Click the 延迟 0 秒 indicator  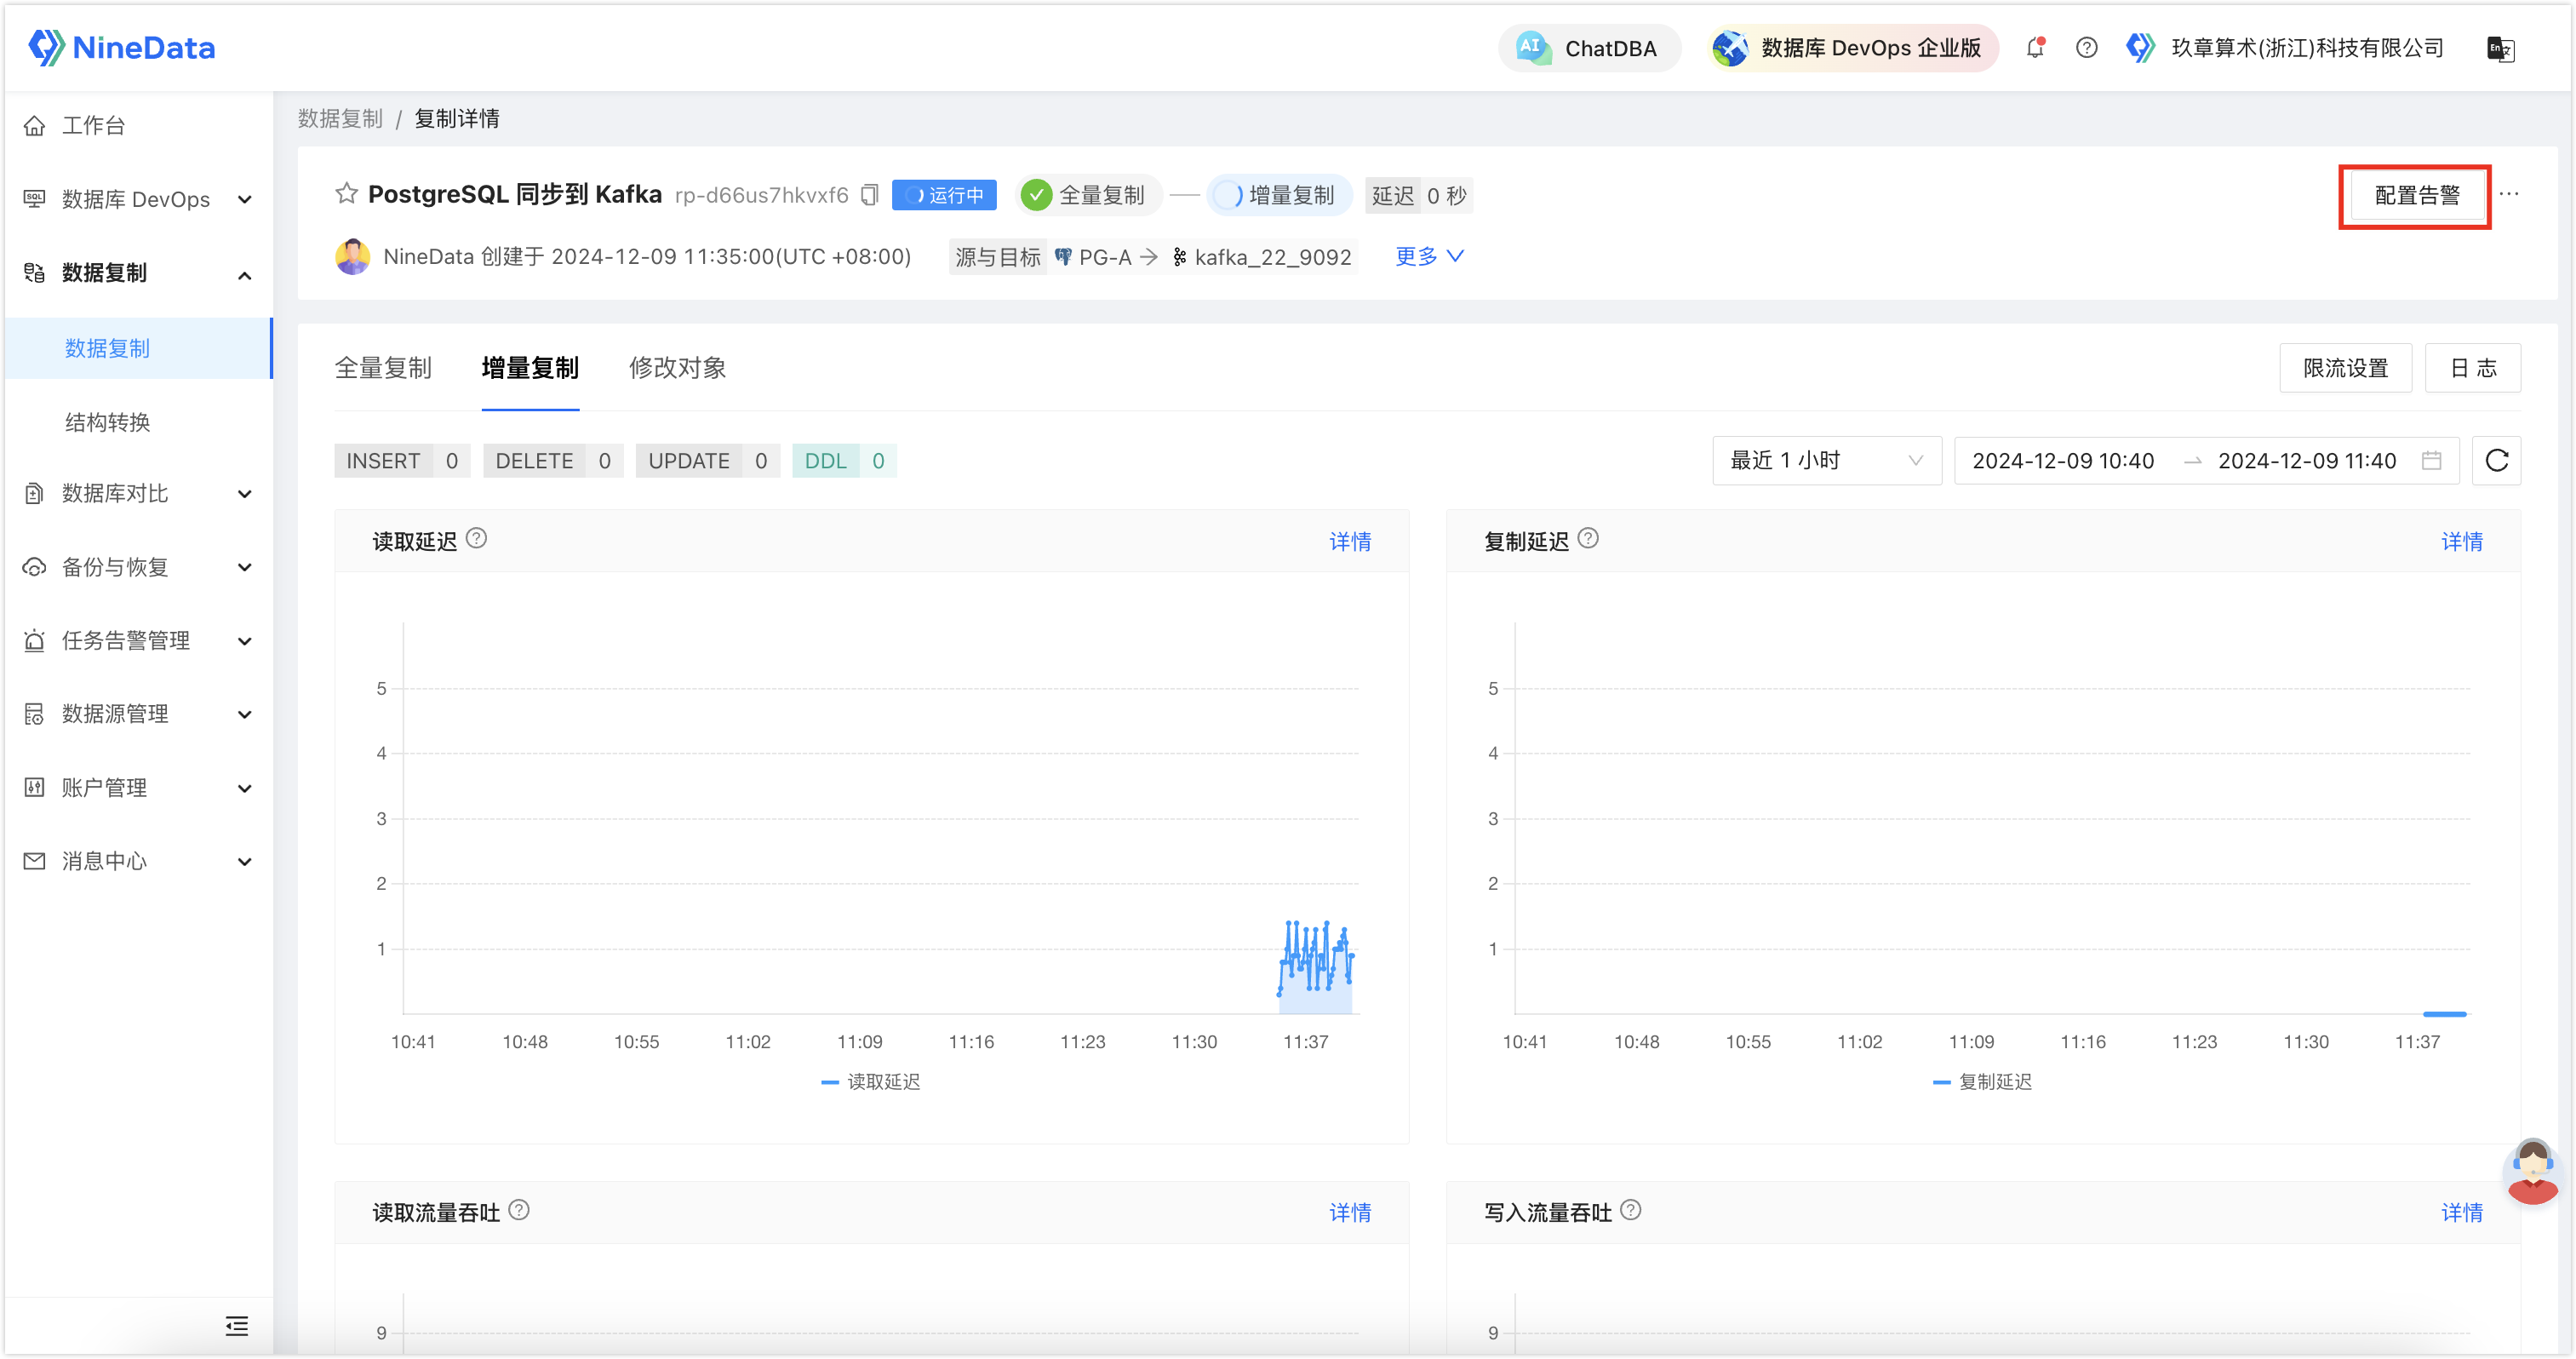click(1419, 195)
